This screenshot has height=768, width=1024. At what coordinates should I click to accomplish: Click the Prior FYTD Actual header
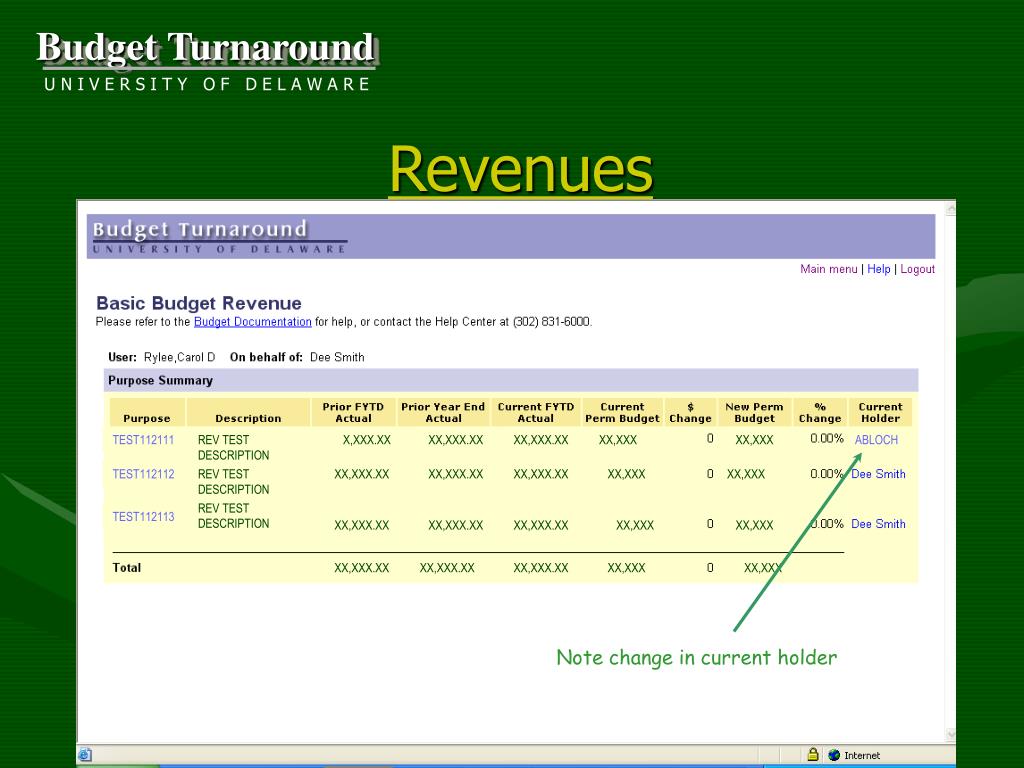[x=353, y=413]
